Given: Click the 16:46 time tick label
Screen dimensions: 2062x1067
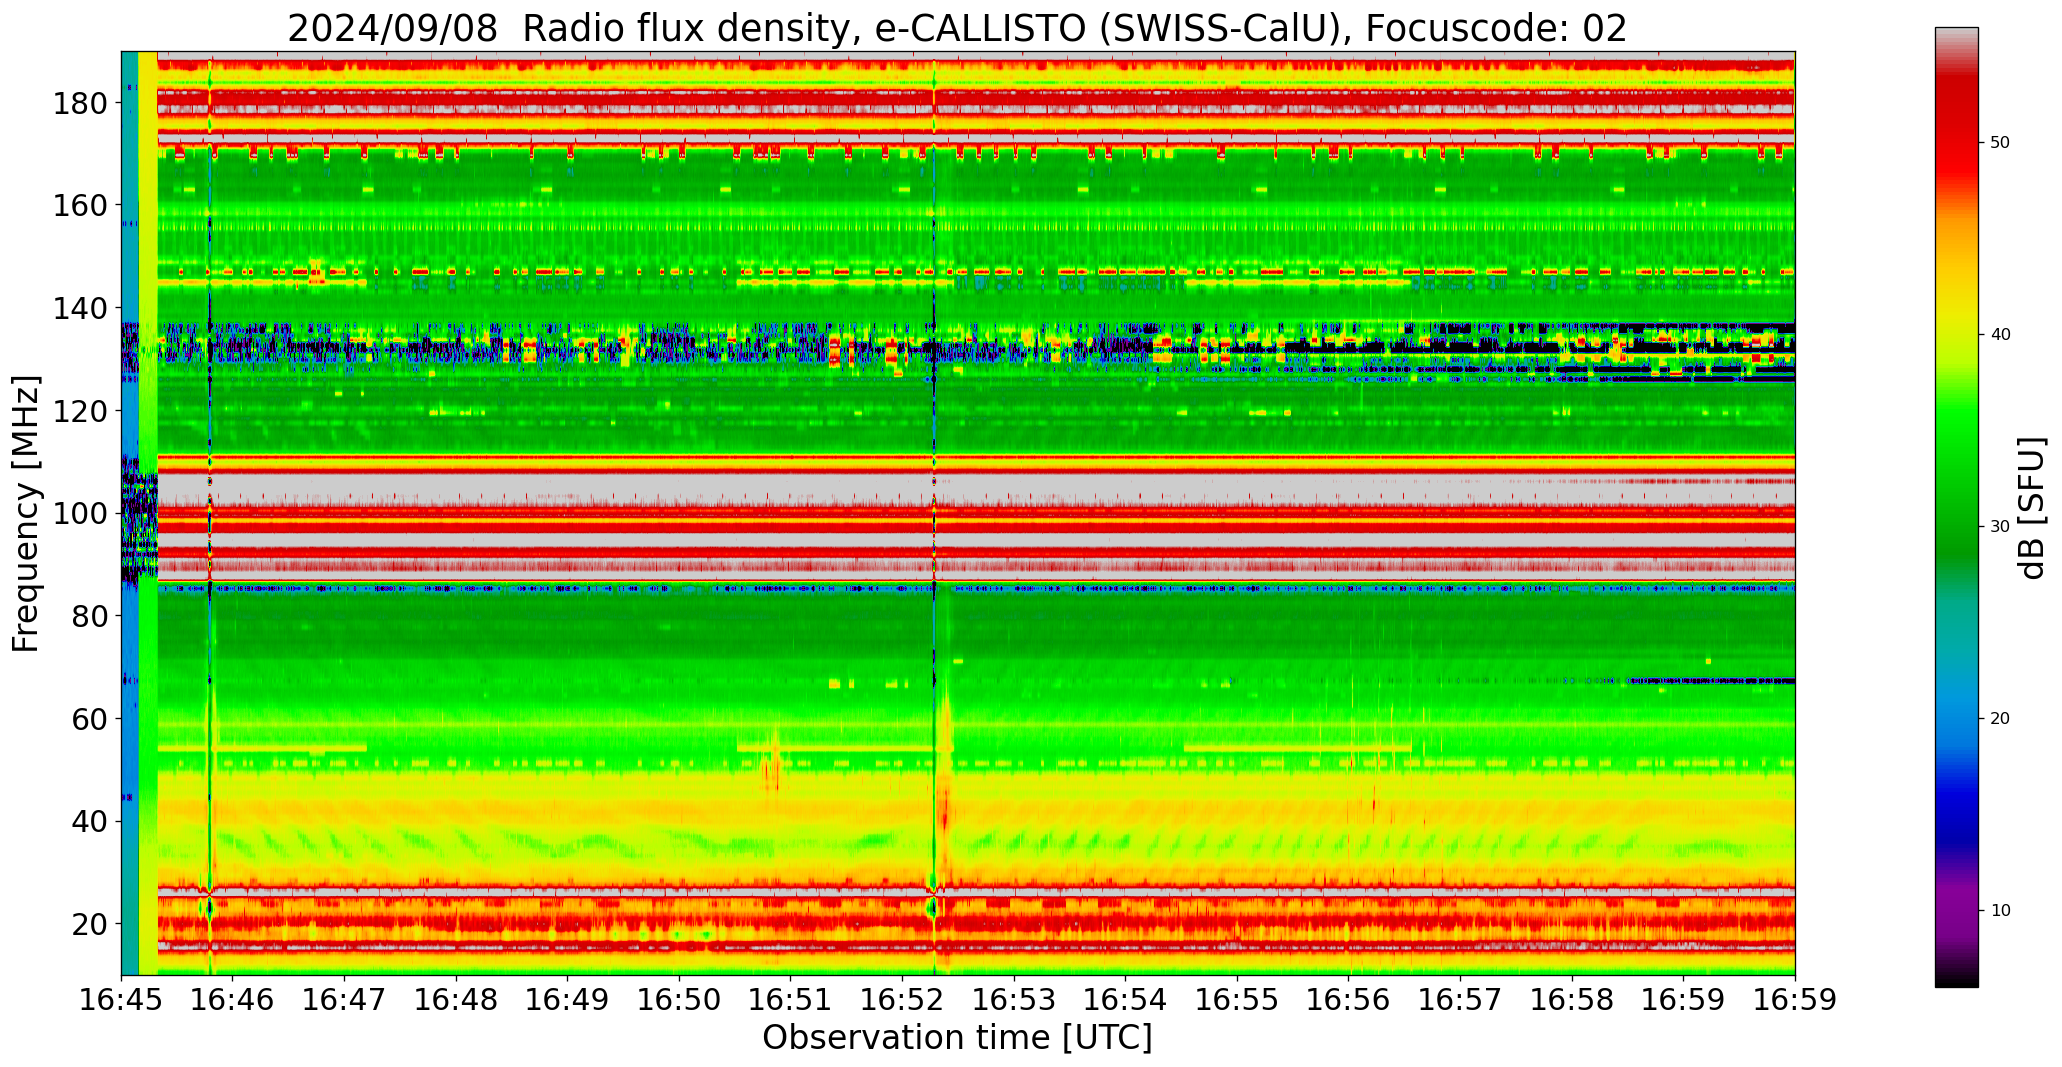Looking at the screenshot, I should 233,1000.
